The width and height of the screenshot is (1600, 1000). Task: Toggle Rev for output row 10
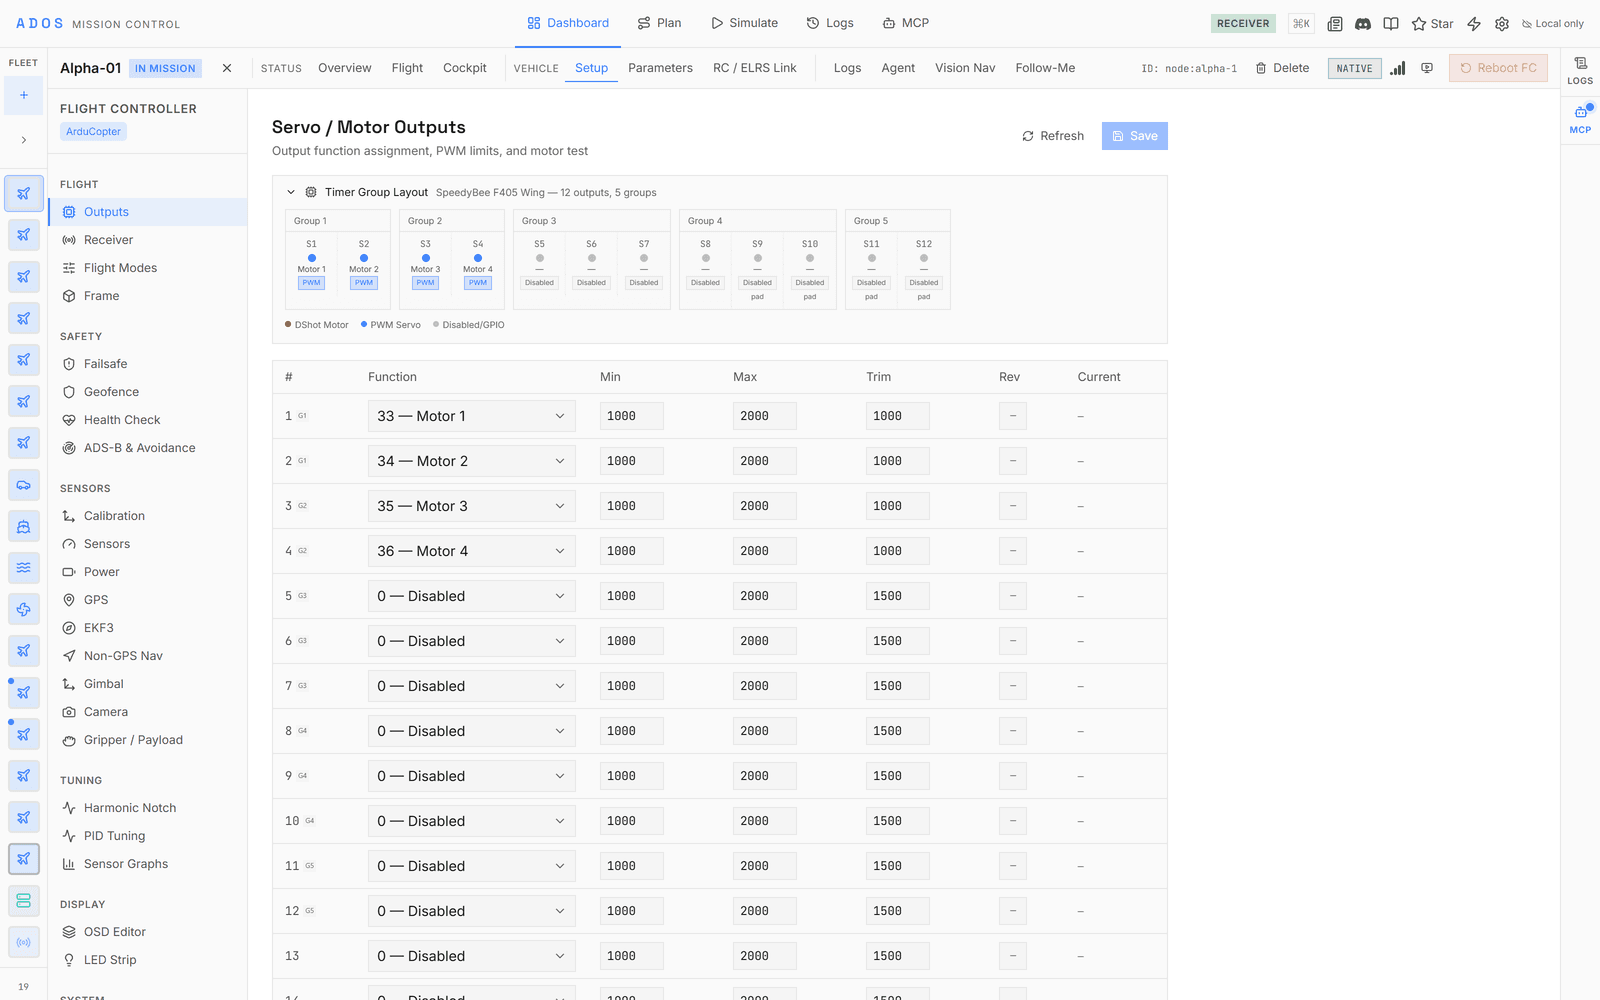click(1013, 821)
